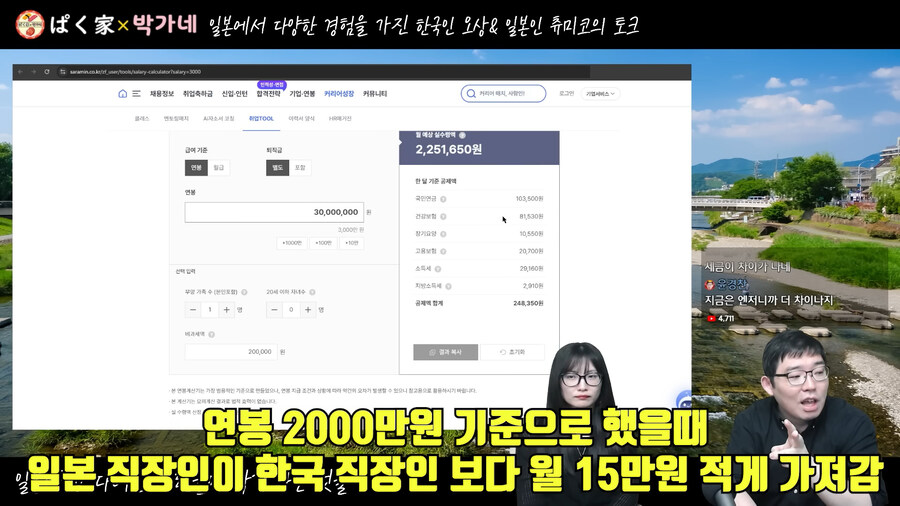Image resolution: width=900 pixels, height=506 pixels.
Task: Open the 커뮤니티 menu
Action: click(375, 94)
